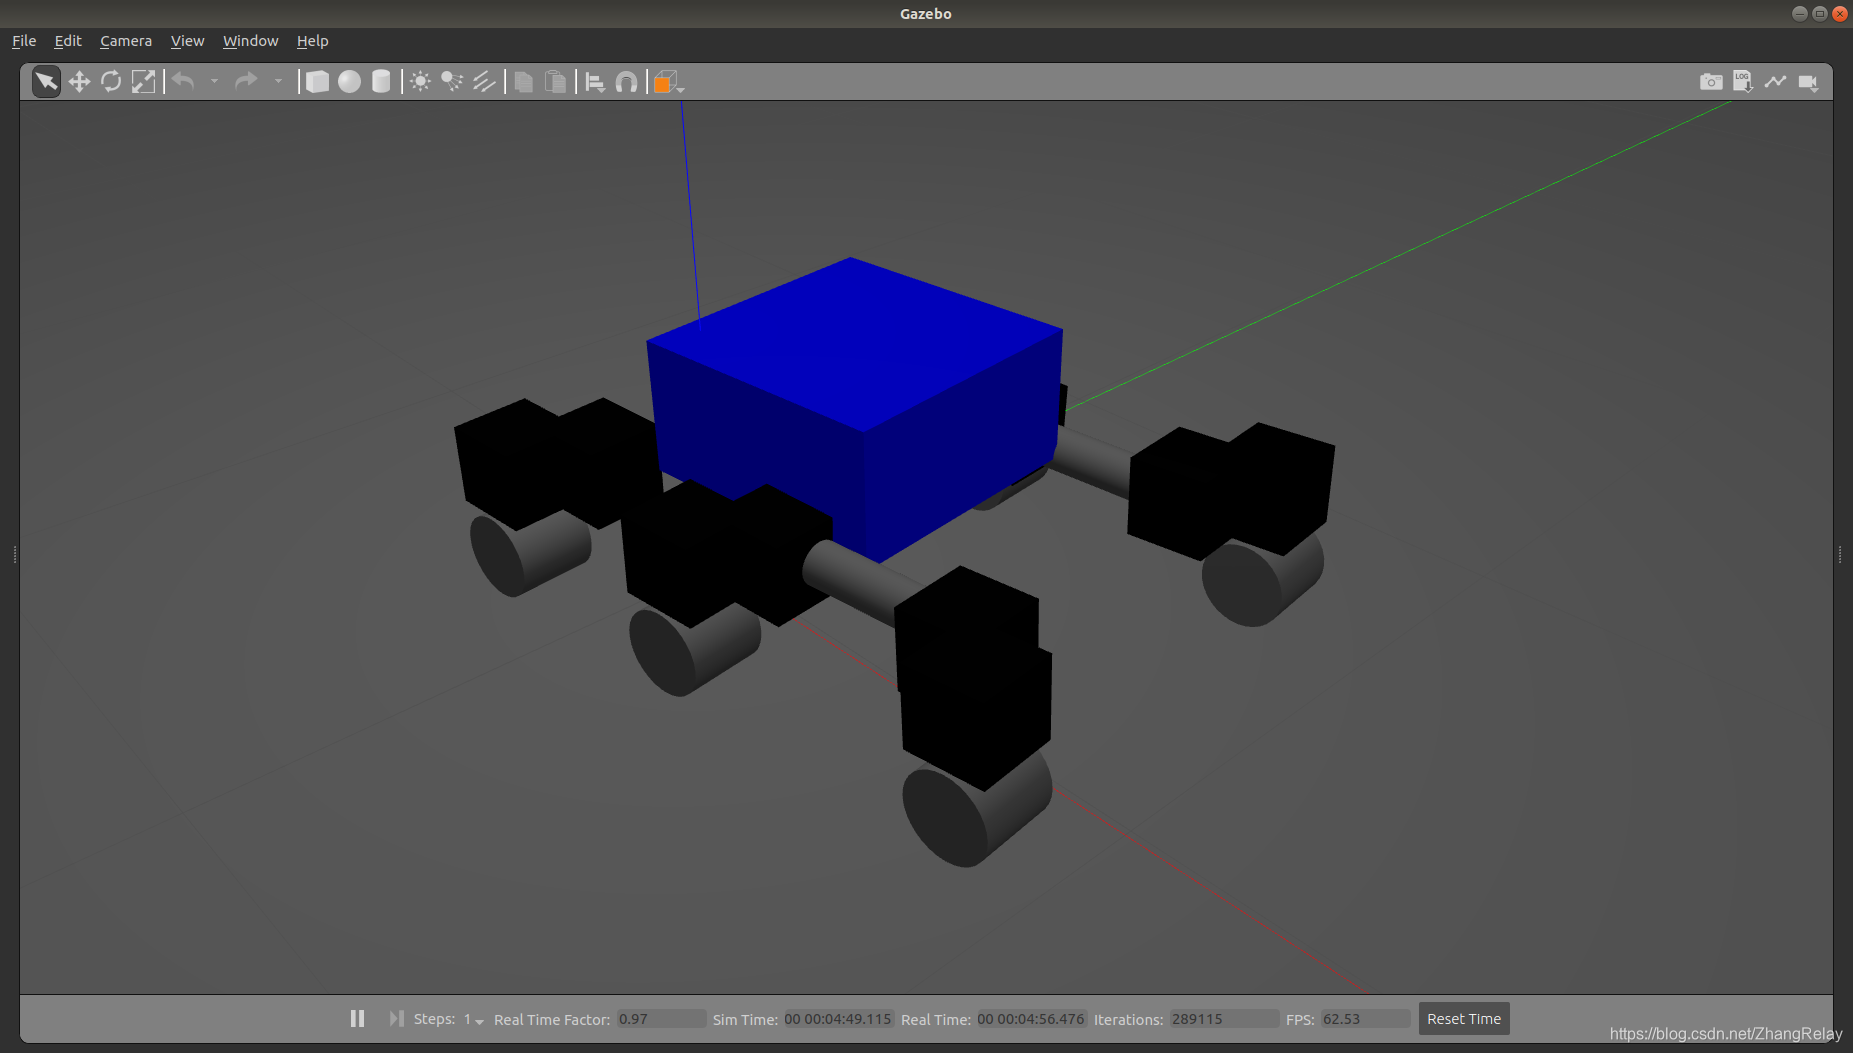Viewport: 1853px width, 1053px height.
Task: Click the copy icon in toolbar
Action: pyautogui.click(x=523, y=82)
